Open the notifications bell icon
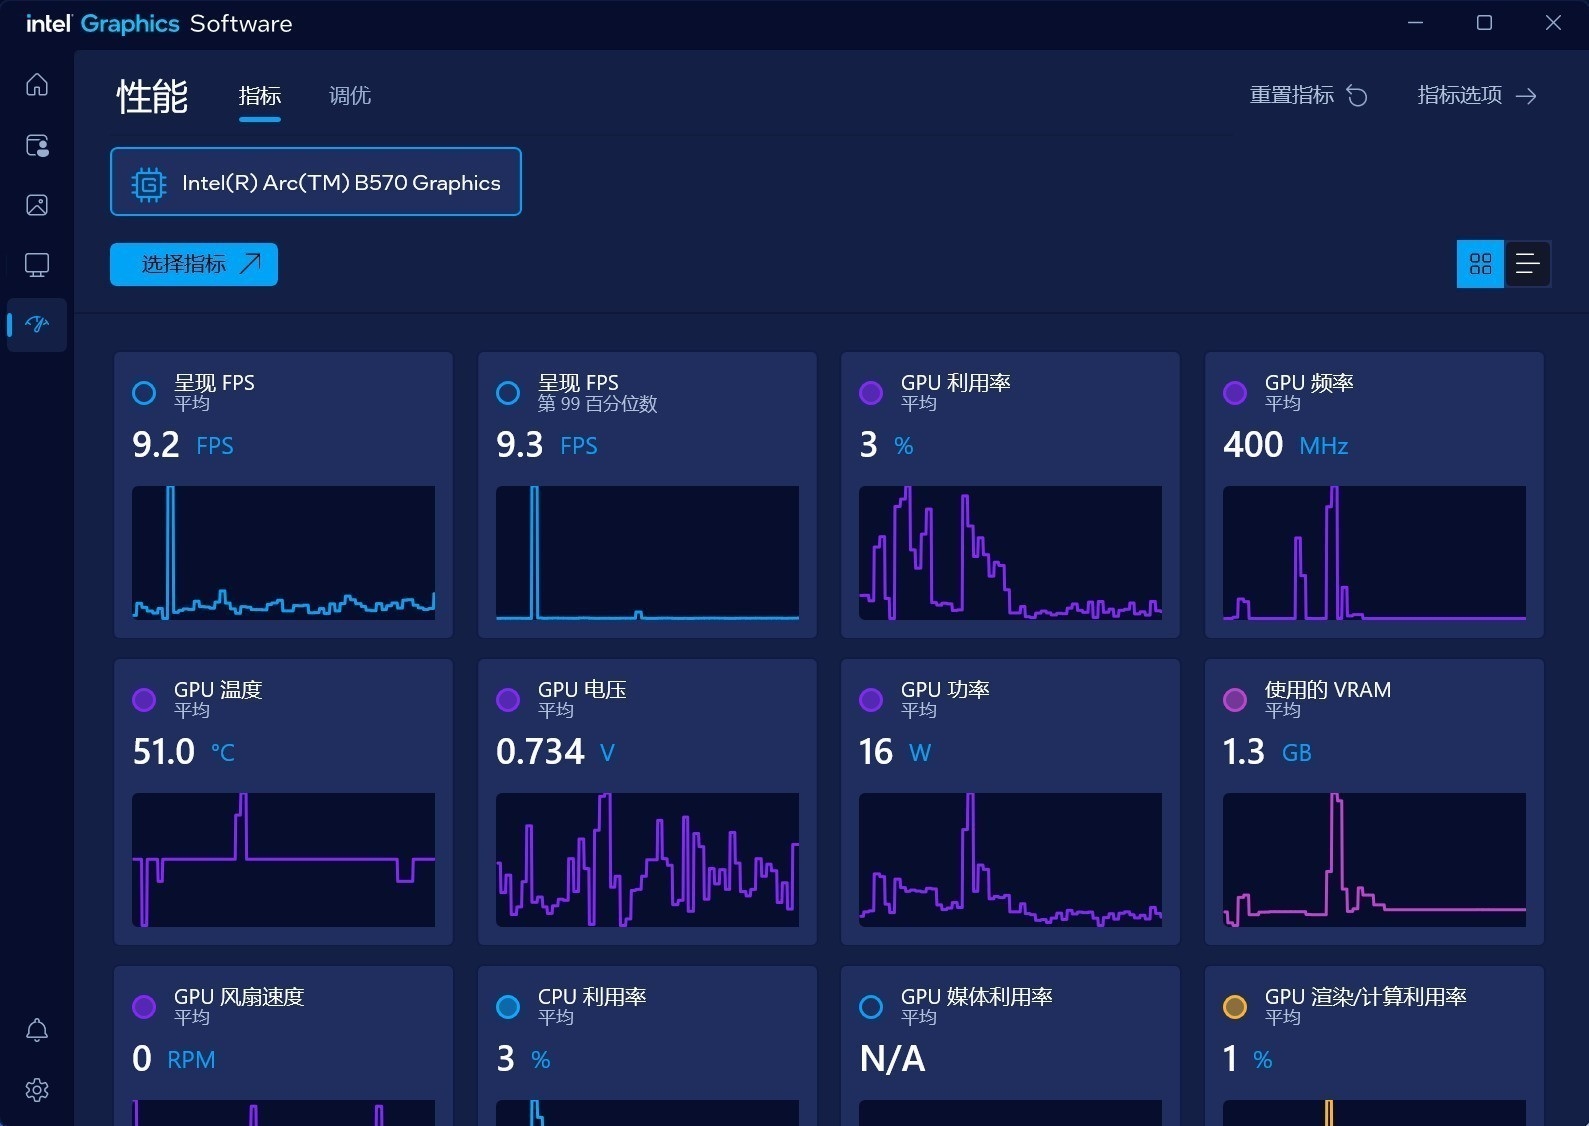 [37, 1030]
